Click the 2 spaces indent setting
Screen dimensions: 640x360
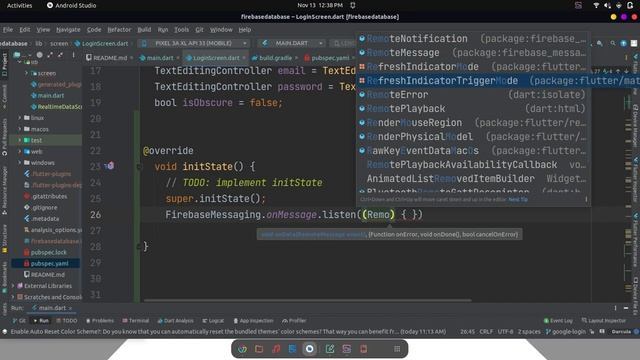[x=529, y=332]
